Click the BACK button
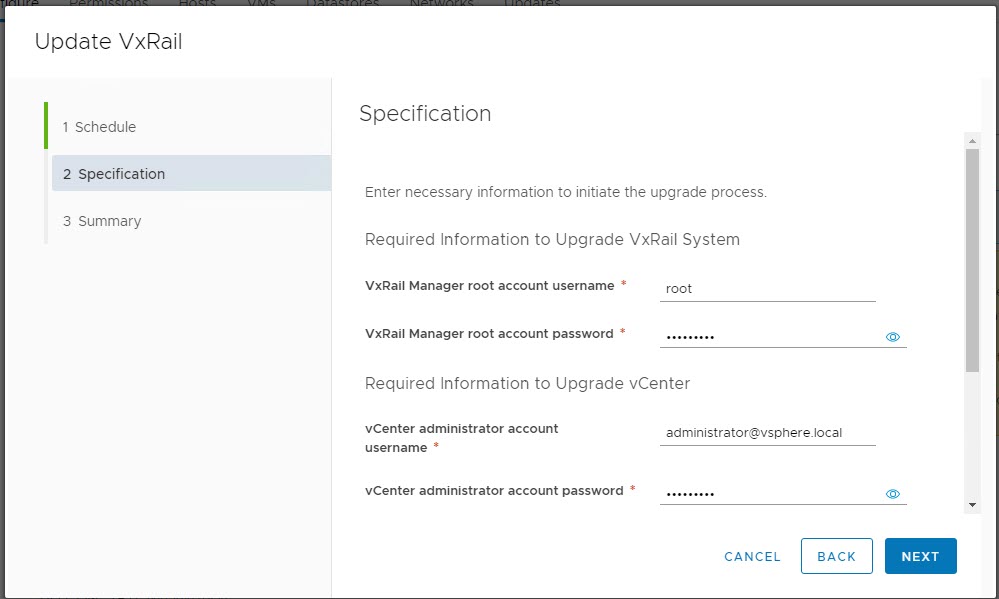Image resolution: width=999 pixels, height=599 pixels. coord(836,556)
